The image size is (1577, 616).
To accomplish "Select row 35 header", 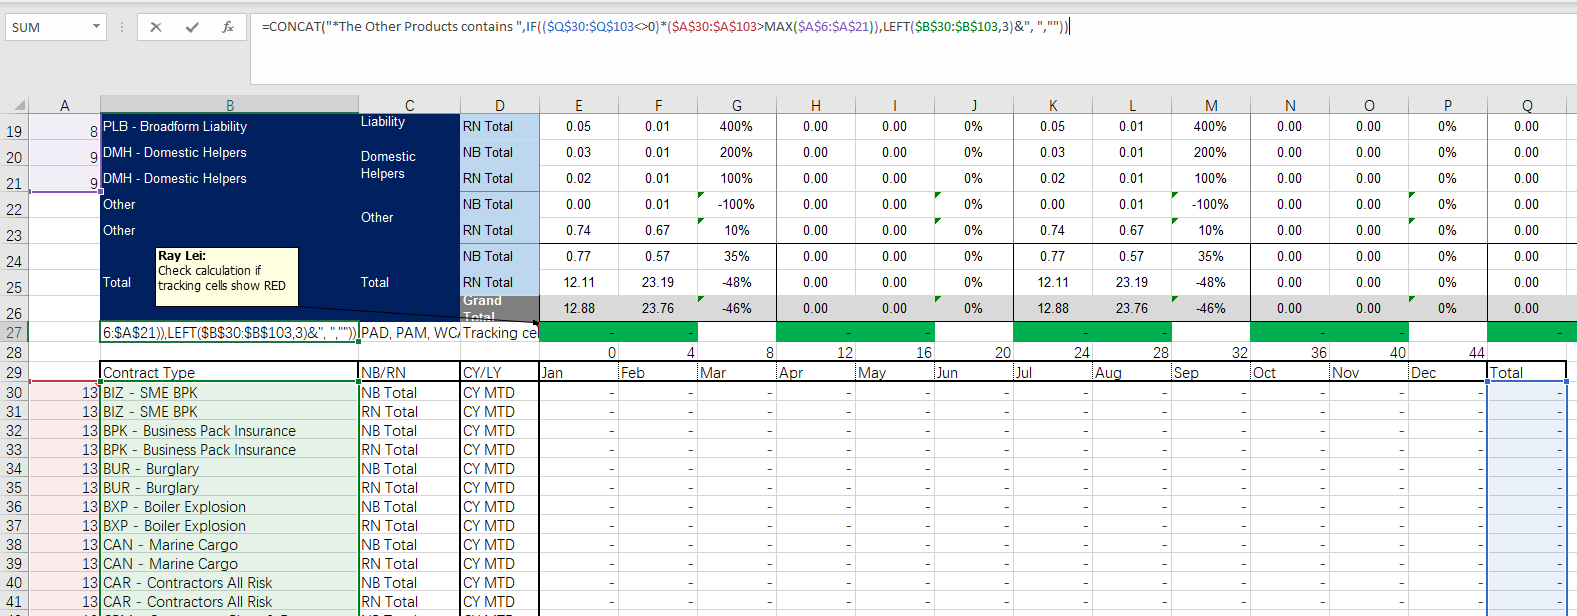I will 14,488.
